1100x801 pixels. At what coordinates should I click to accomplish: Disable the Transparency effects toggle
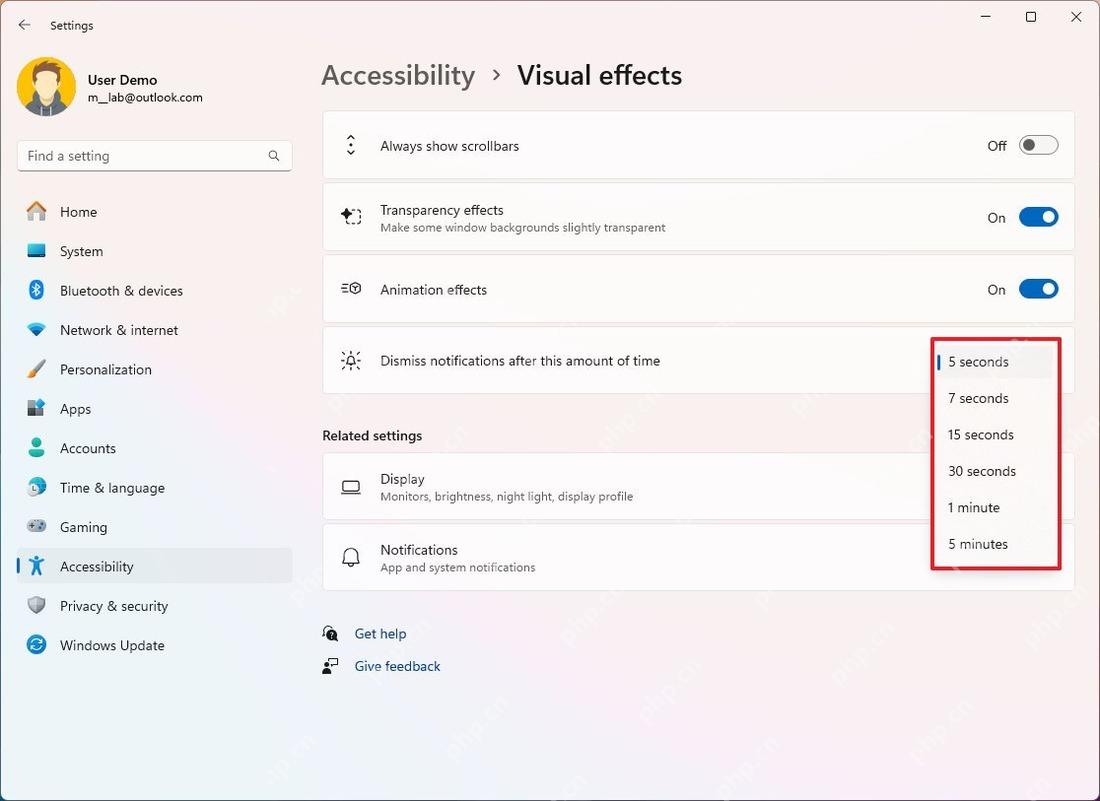[x=1038, y=217]
